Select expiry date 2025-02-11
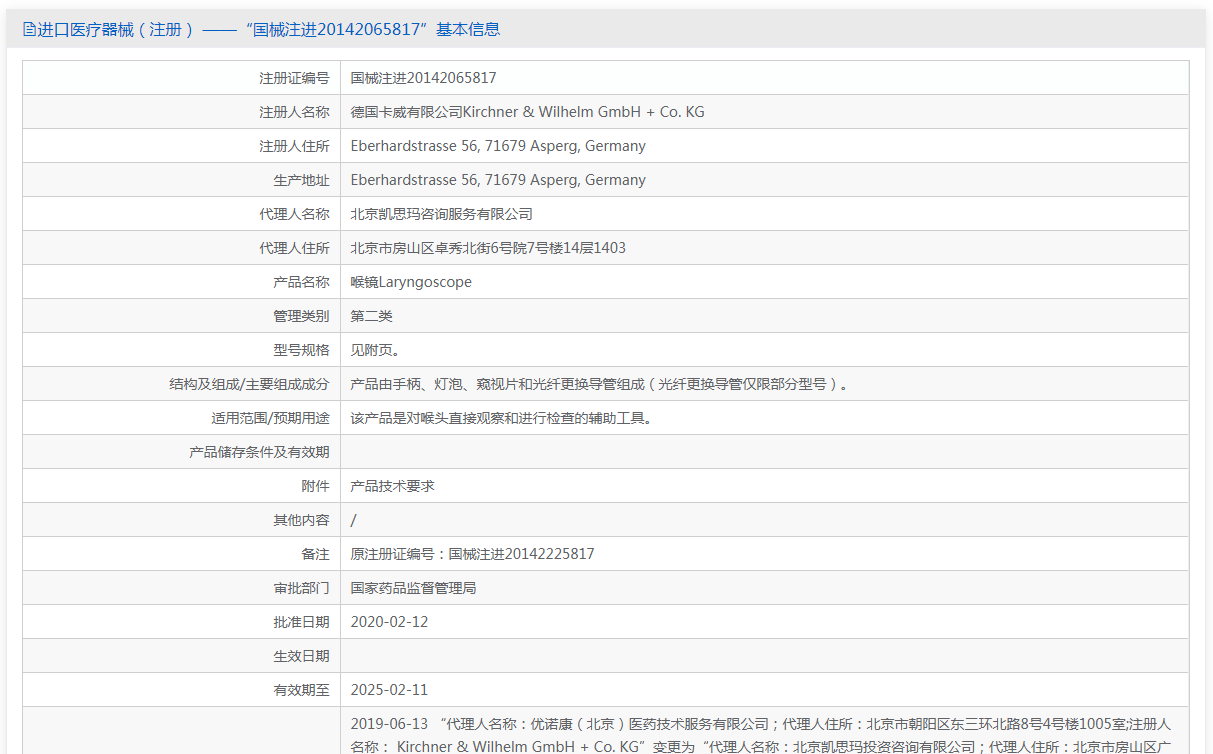1213x754 pixels. tap(389, 690)
